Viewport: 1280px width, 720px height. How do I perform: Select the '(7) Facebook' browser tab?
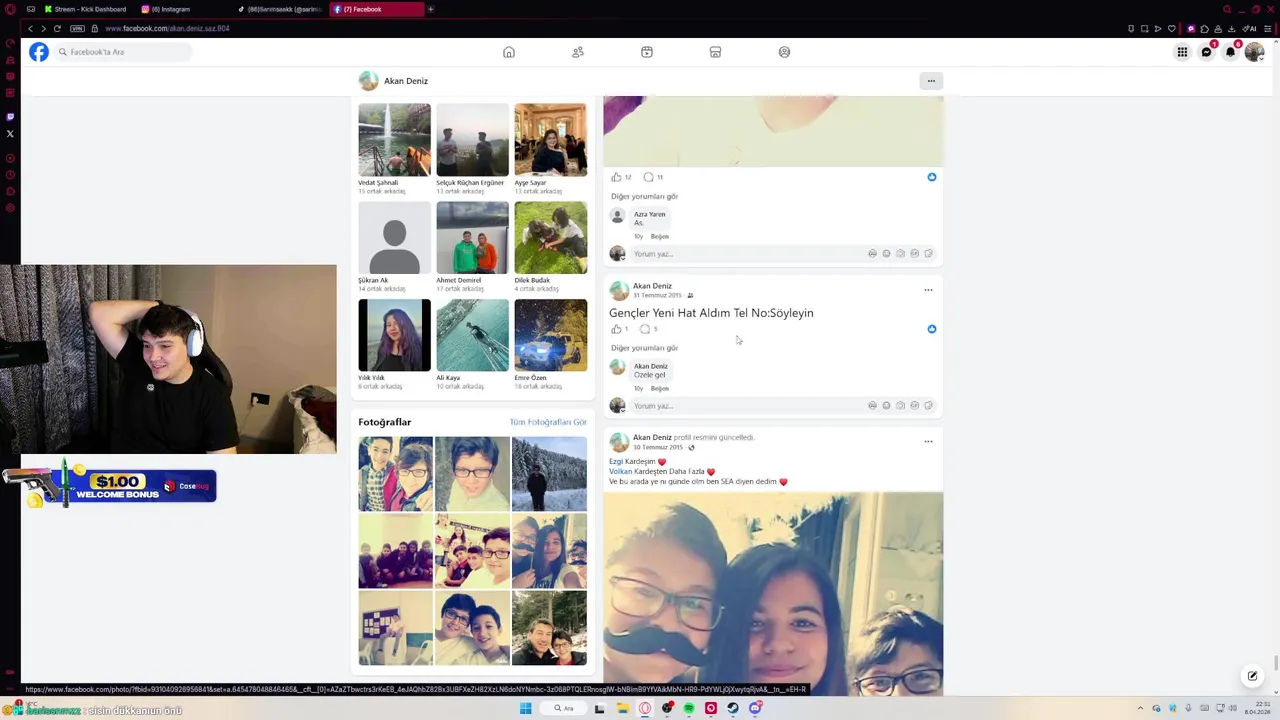375,9
